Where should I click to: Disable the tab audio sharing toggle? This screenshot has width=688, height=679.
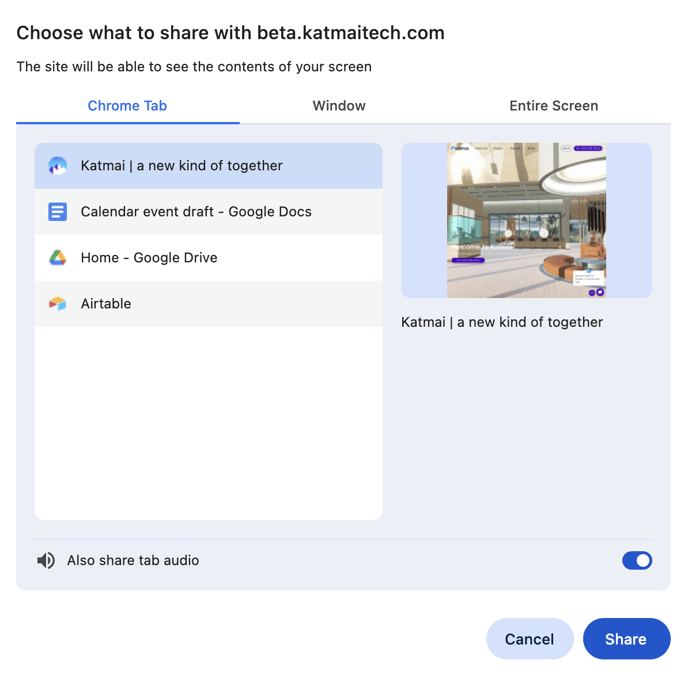pos(636,561)
